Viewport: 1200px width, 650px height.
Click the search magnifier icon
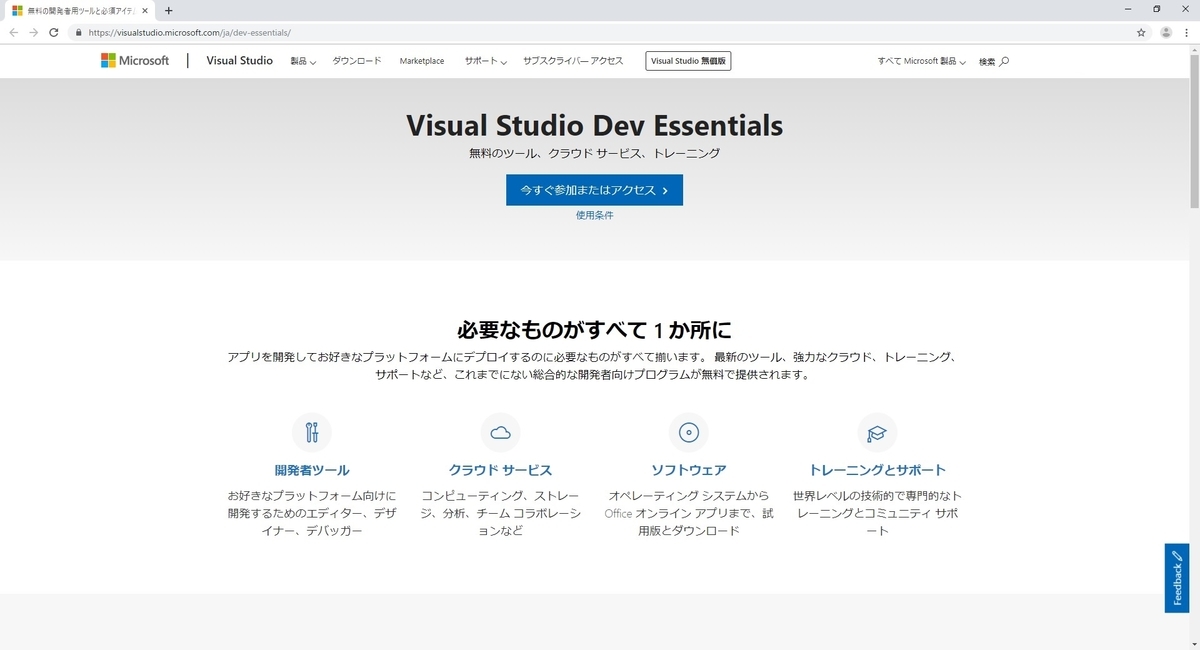1004,61
